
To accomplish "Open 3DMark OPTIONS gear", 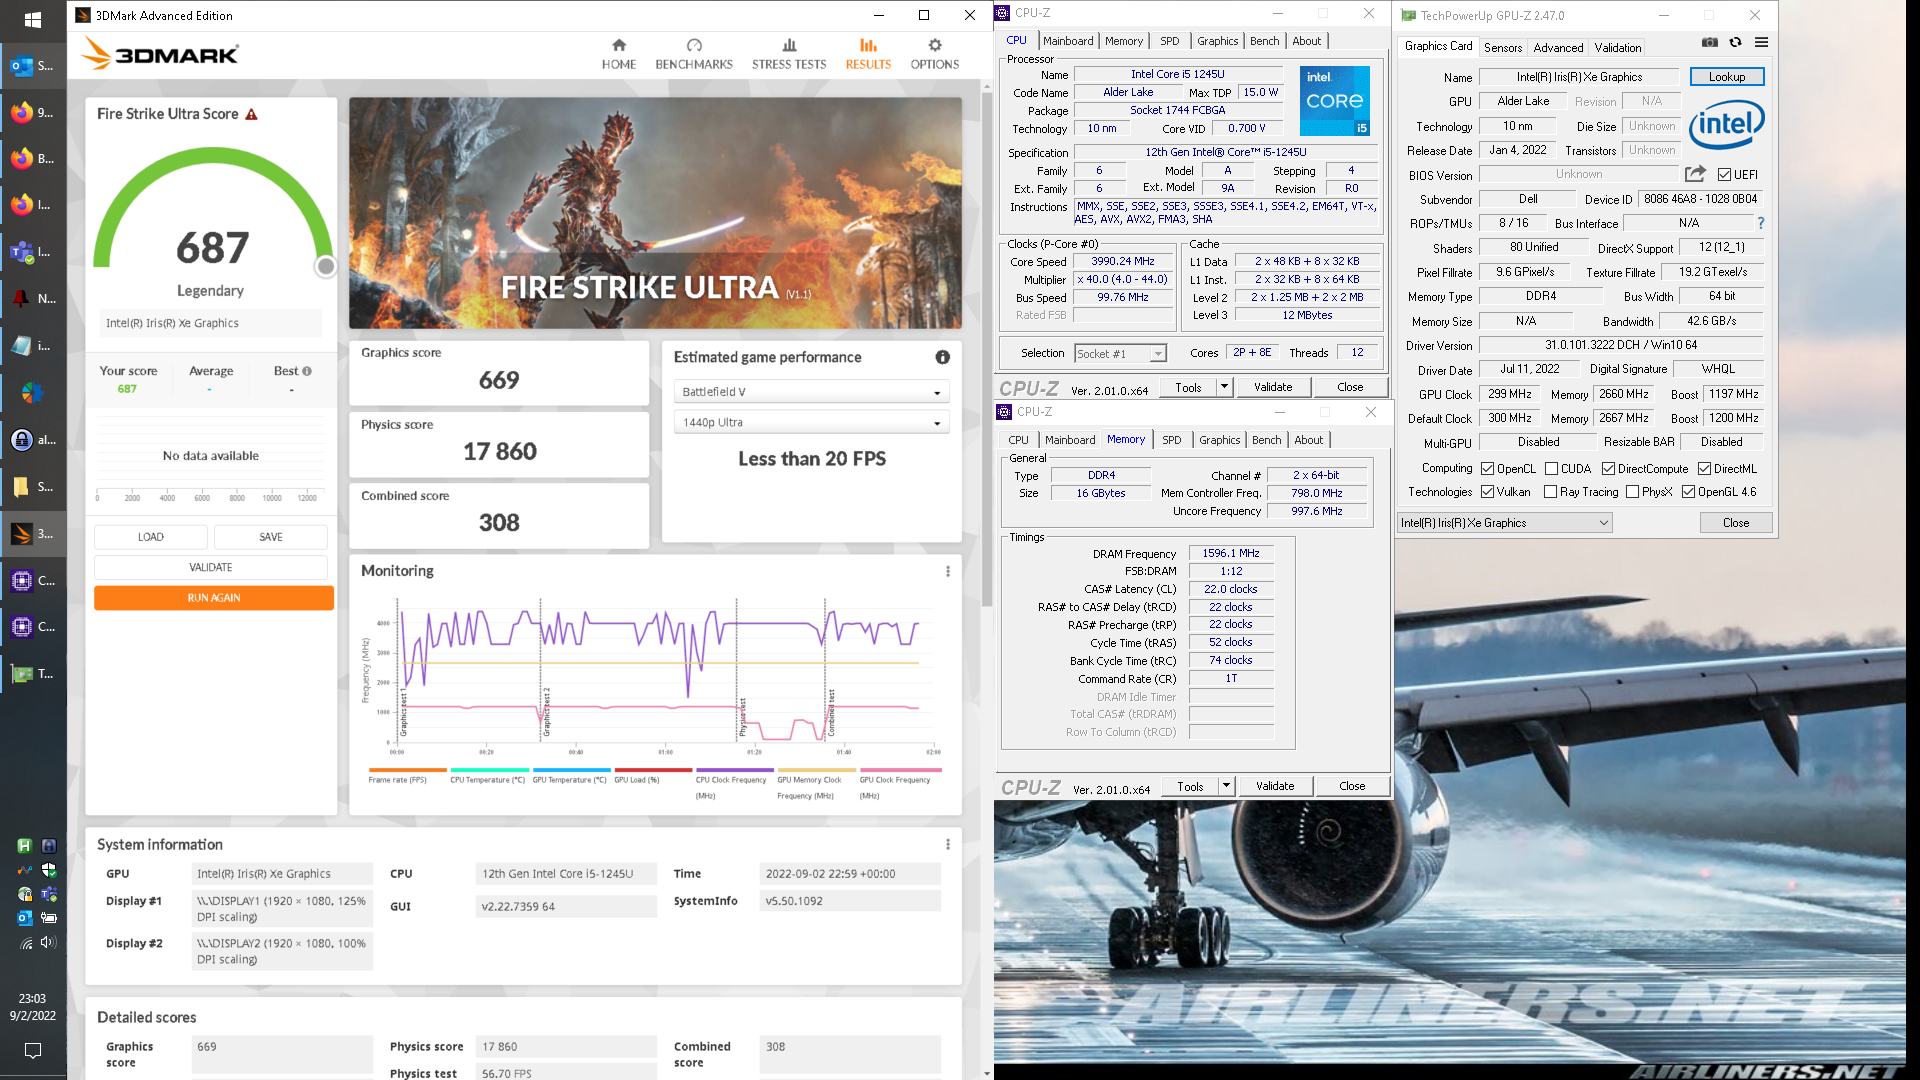I will [934, 54].
